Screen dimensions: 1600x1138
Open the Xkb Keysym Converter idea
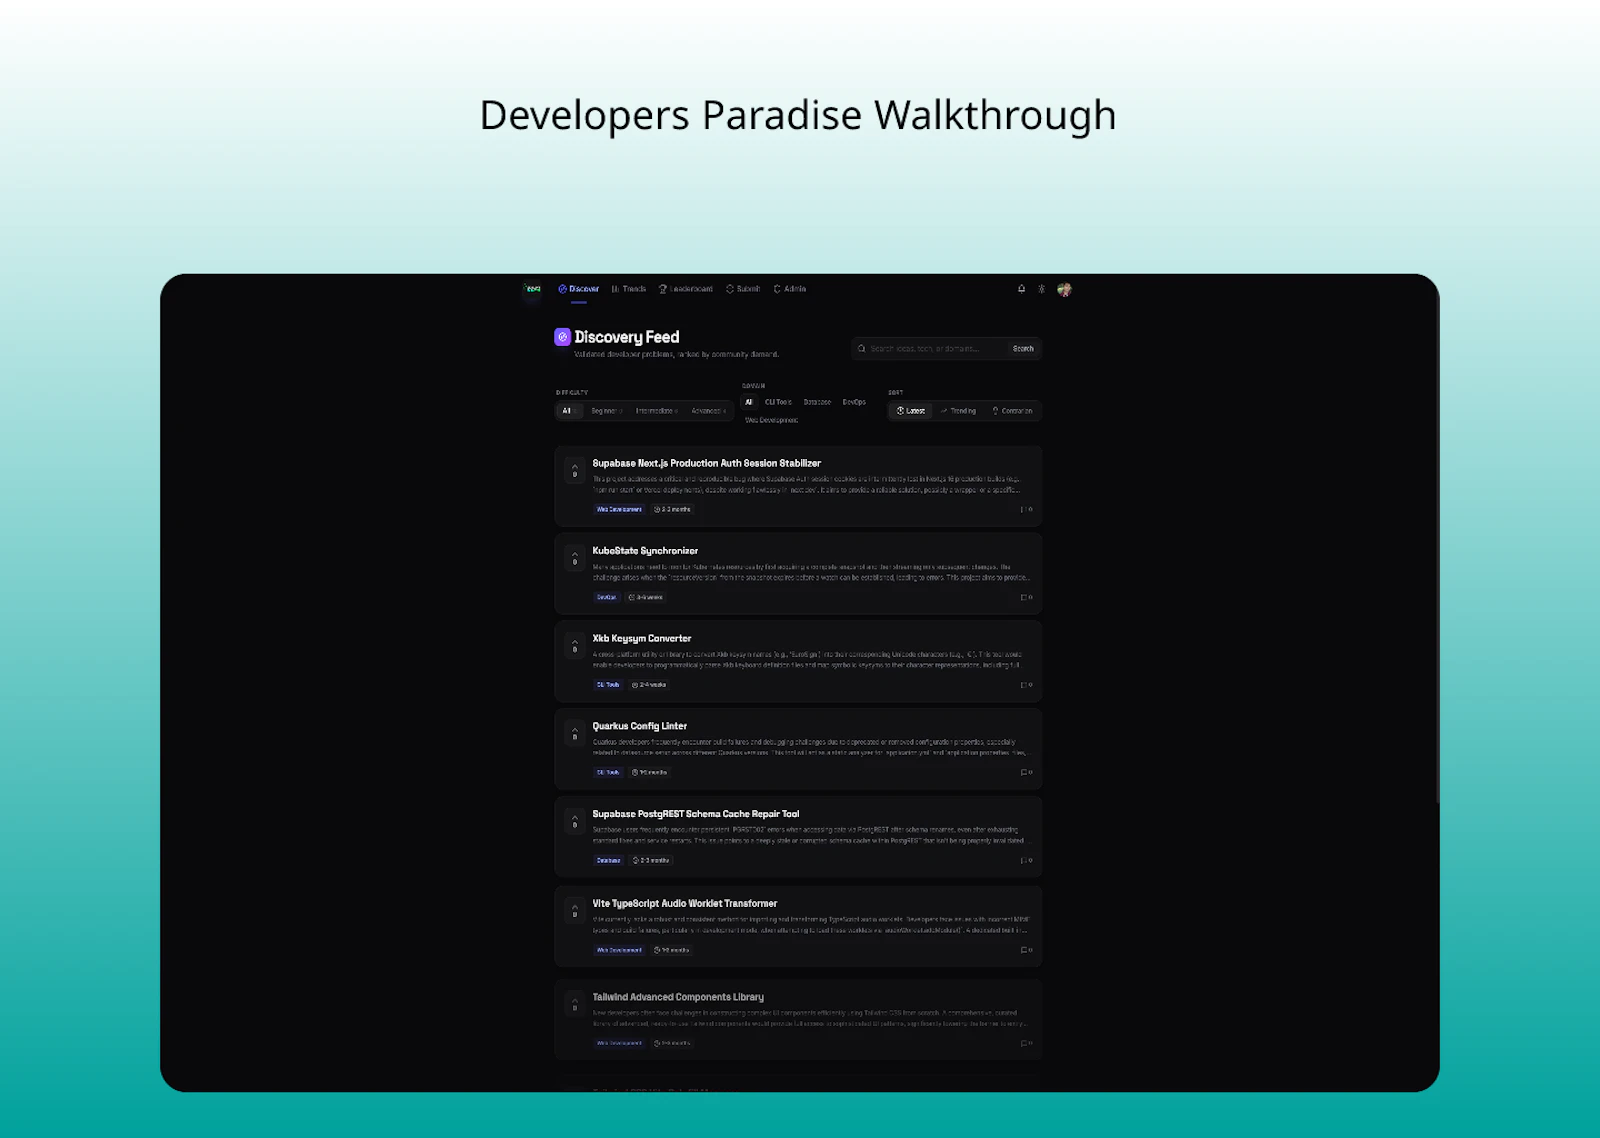point(642,638)
